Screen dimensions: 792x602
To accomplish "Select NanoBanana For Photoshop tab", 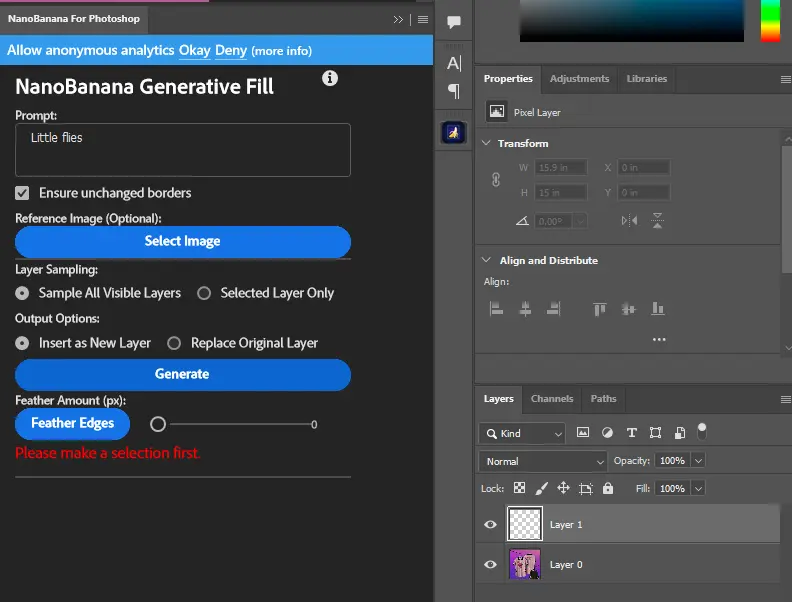I will [74, 19].
